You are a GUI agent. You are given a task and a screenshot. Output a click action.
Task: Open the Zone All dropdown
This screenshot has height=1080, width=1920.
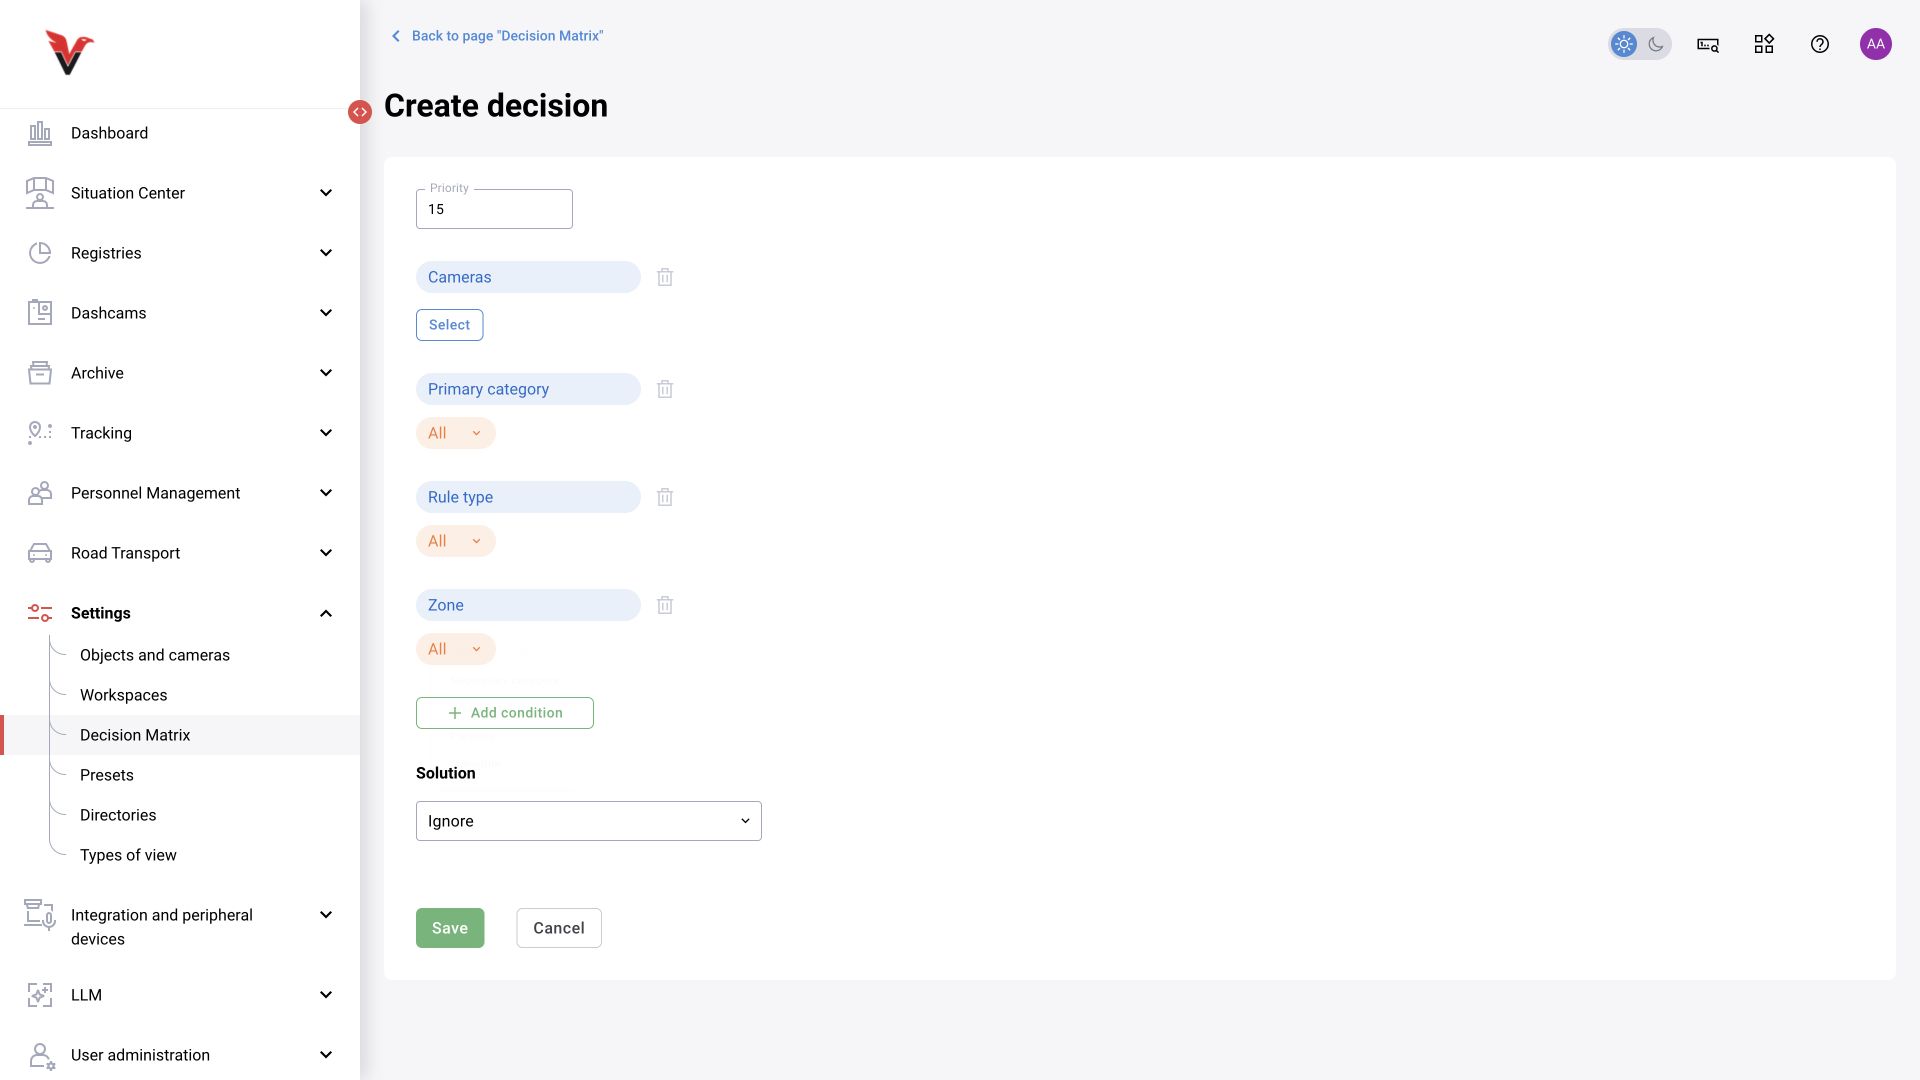[456, 649]
